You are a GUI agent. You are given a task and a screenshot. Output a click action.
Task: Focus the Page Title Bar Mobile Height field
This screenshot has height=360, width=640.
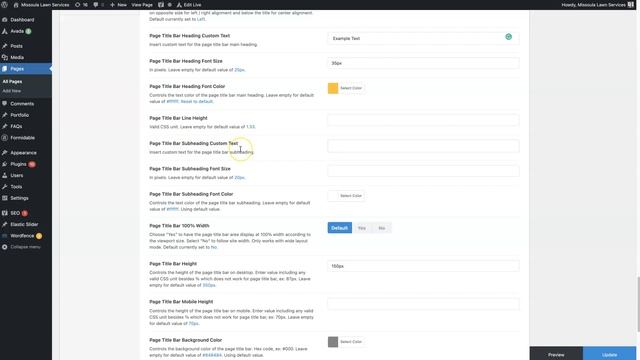tap(423, 304)
